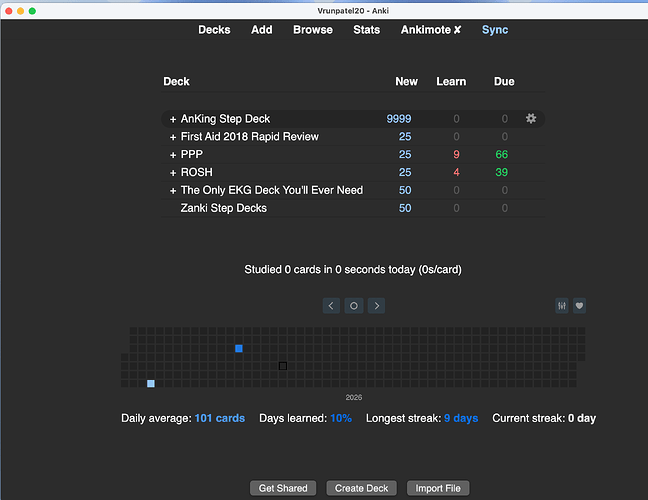Click the Get Shared button
Screen dimensions: 648x500
click(283, 488)
